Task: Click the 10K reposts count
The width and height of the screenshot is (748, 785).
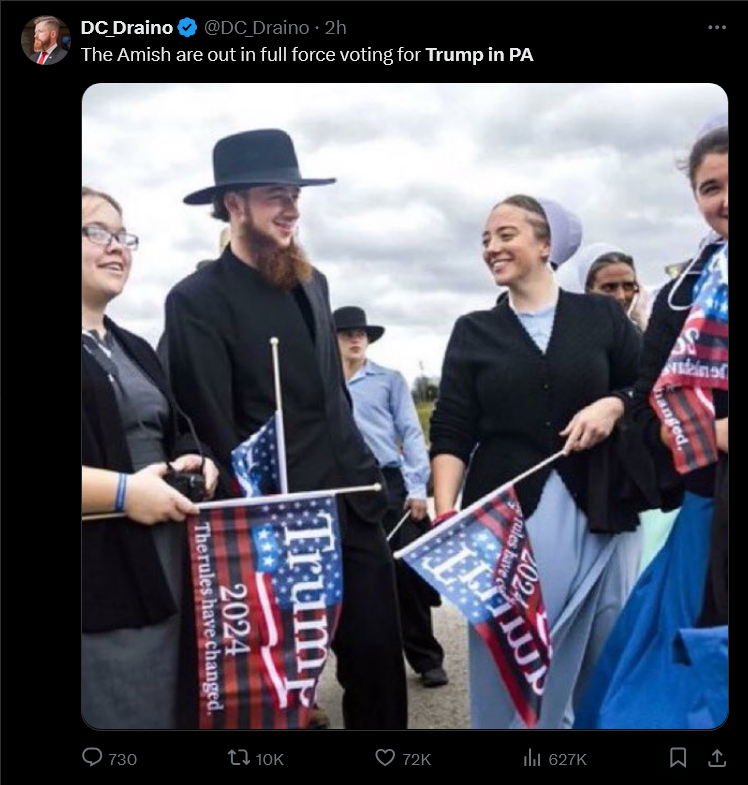Action: coord(270,759)
